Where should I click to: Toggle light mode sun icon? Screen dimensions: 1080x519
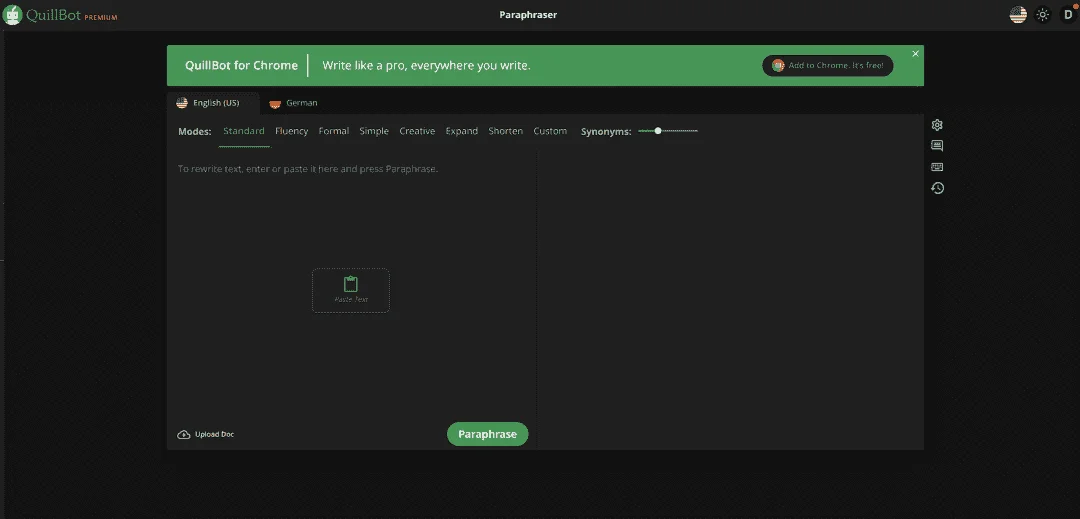pyautogui.click(x=1043, y=14)
